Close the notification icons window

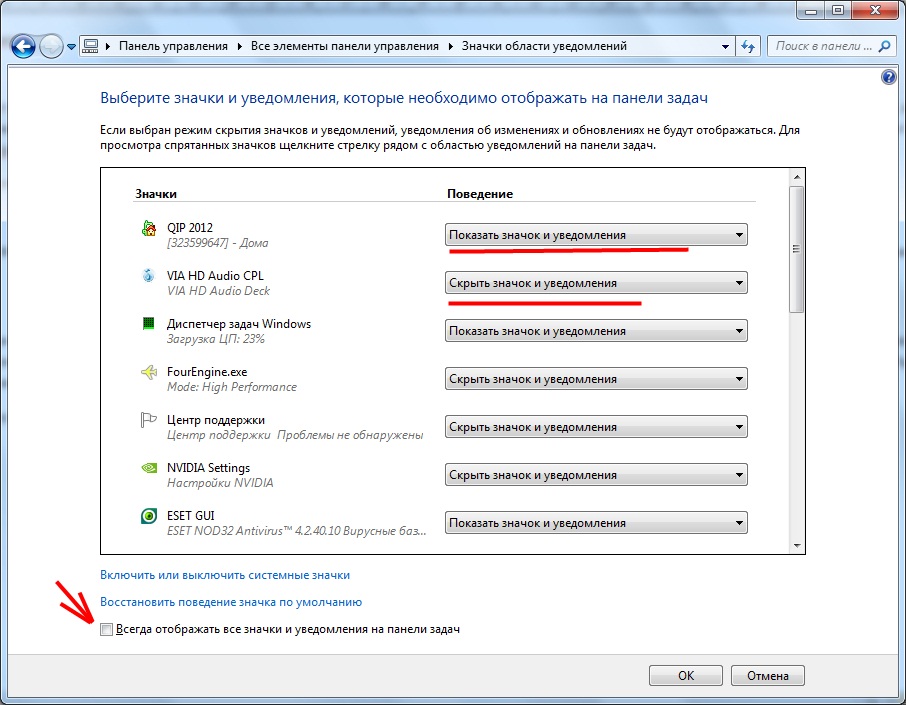[x=875, y=10]
